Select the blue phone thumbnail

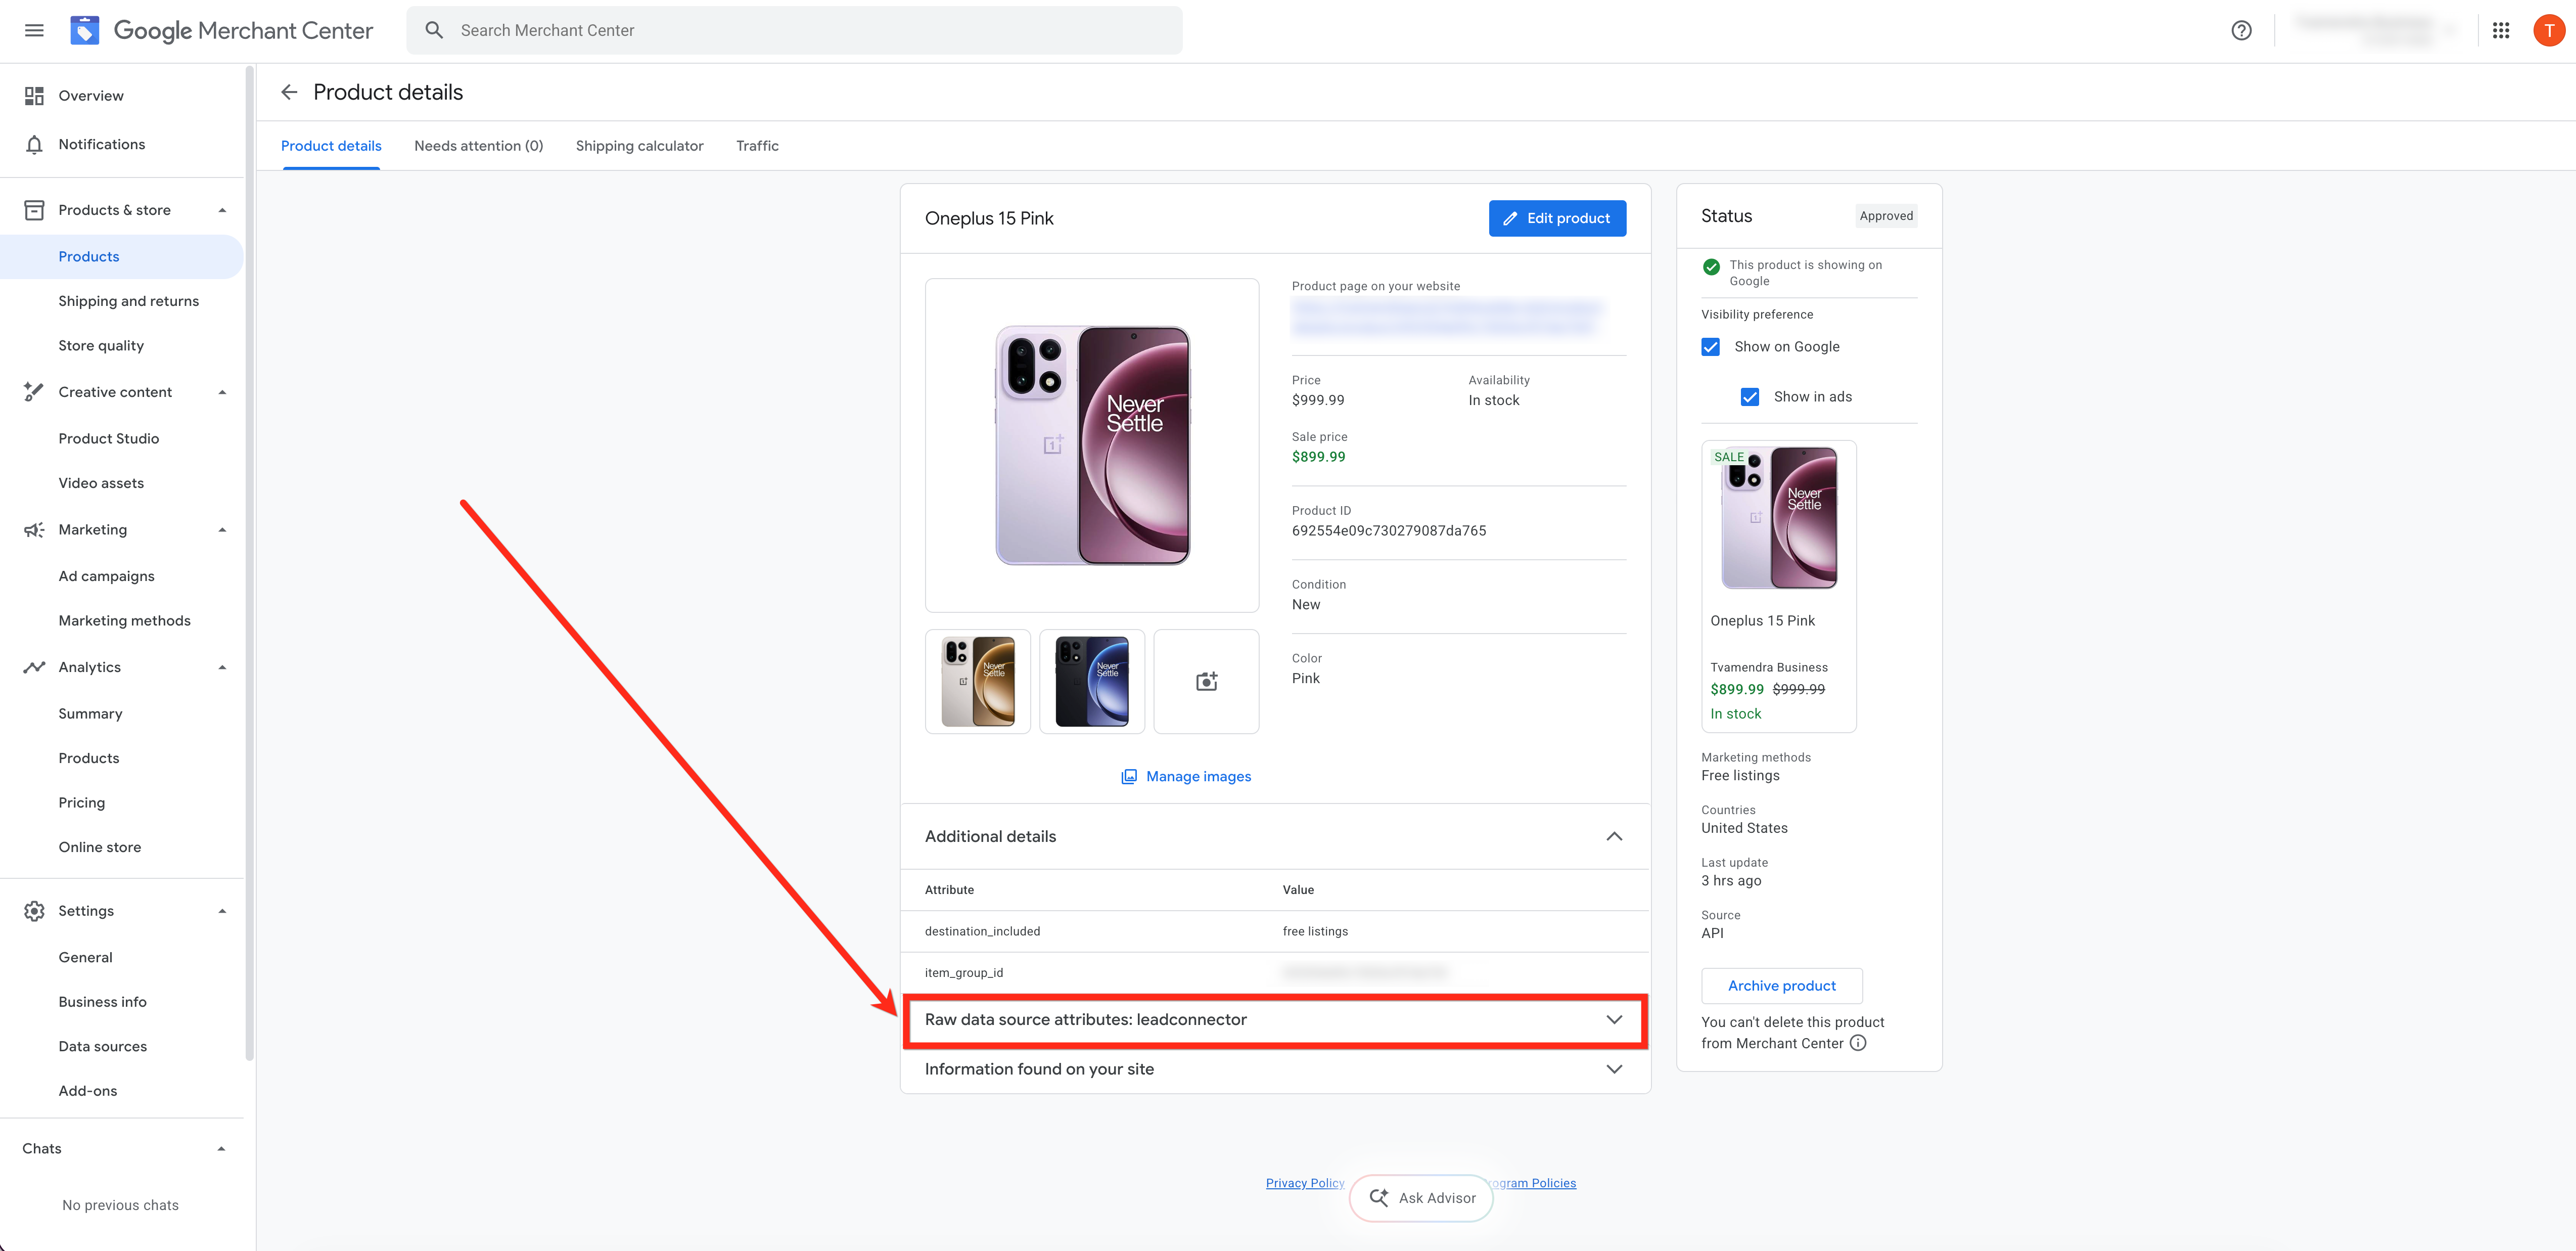(1091, 681)
